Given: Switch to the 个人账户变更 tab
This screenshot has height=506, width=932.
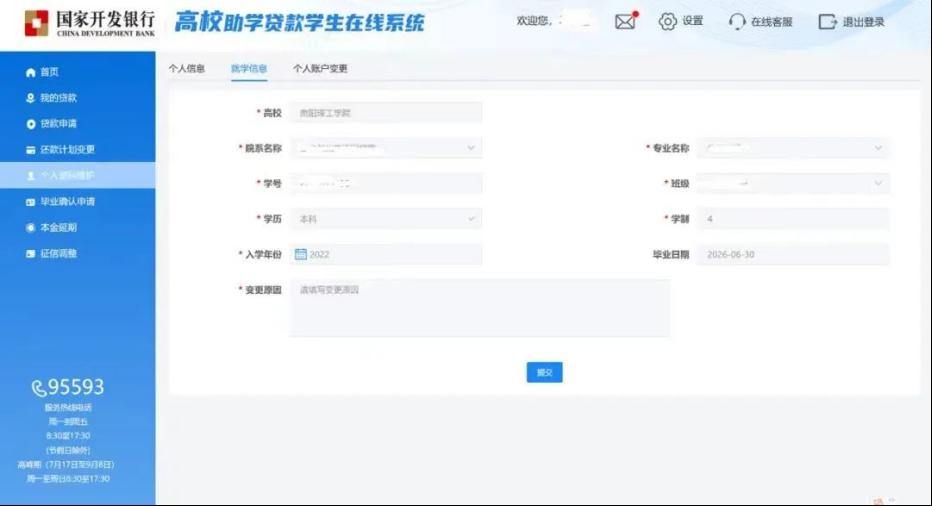Looking at the screenshot, I should [x=320, y=69].
